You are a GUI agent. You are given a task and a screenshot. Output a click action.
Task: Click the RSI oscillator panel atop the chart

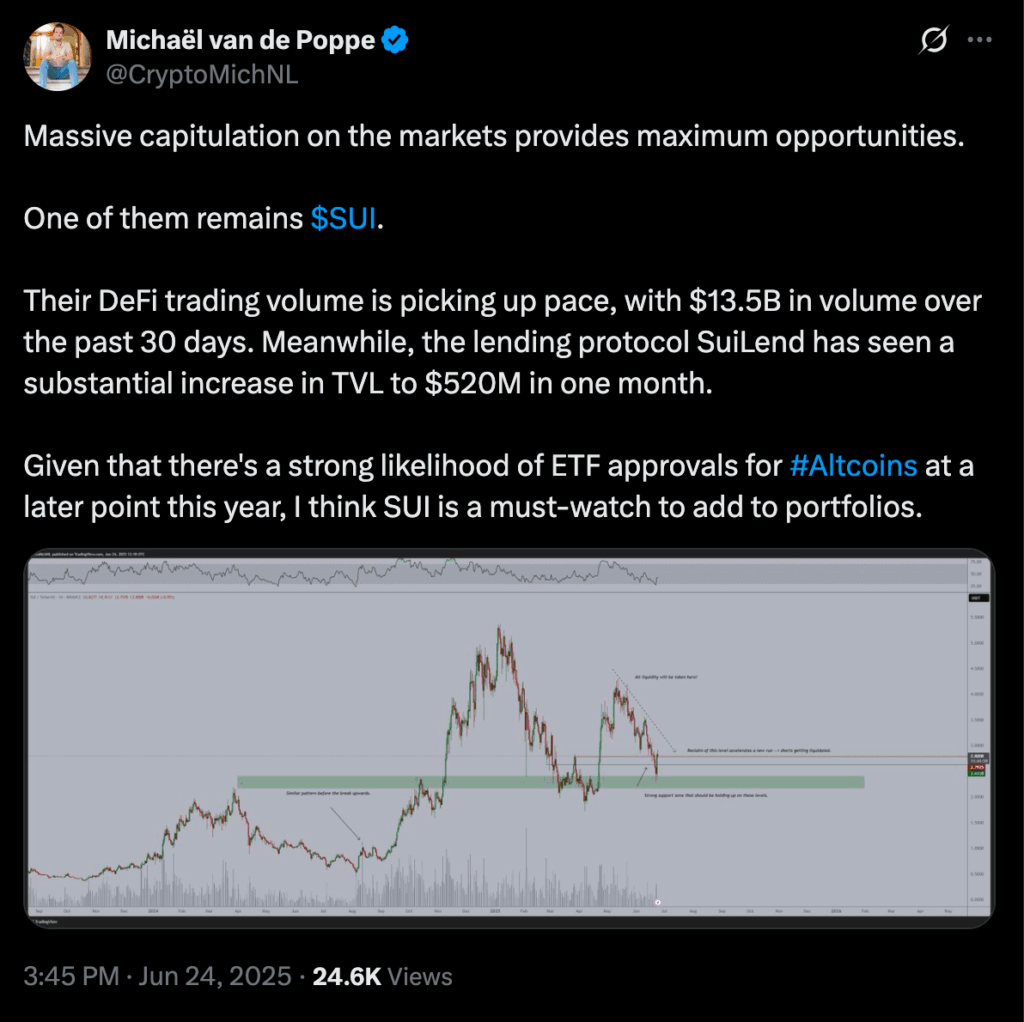click(x=496, y=573)
